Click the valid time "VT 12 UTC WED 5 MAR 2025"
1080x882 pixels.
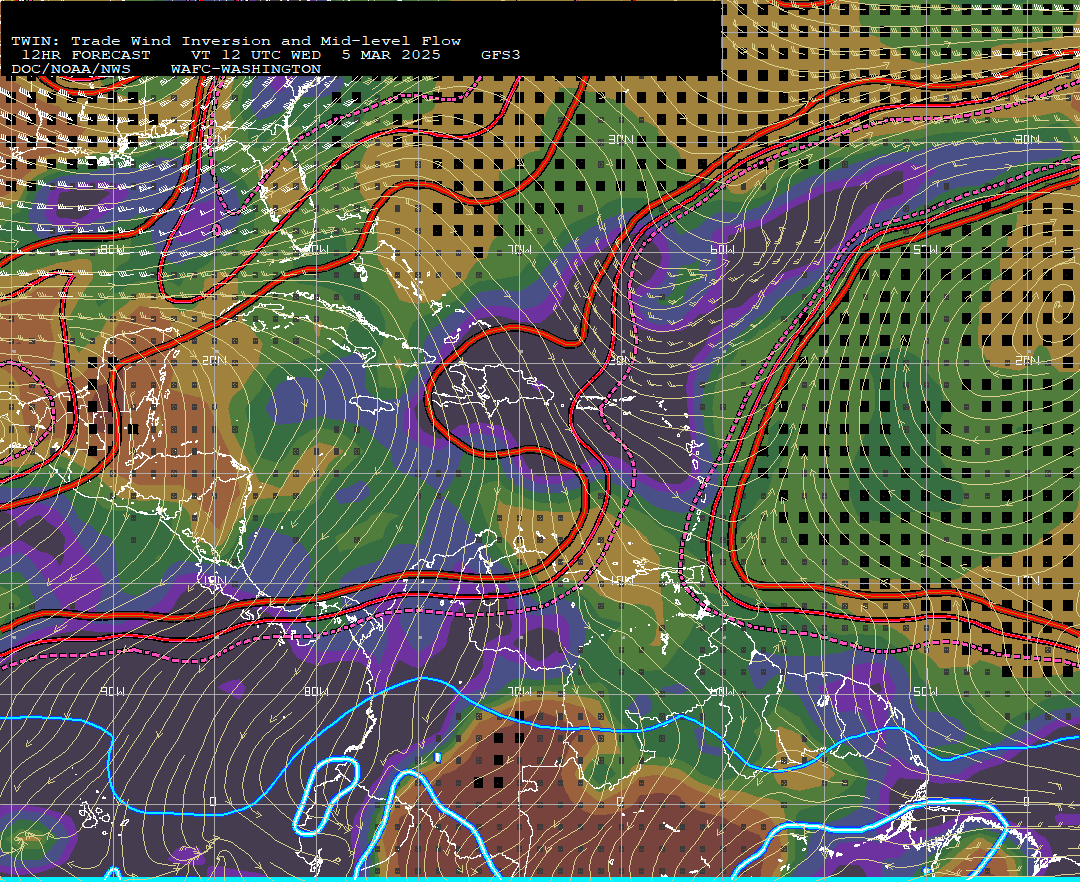315,55
